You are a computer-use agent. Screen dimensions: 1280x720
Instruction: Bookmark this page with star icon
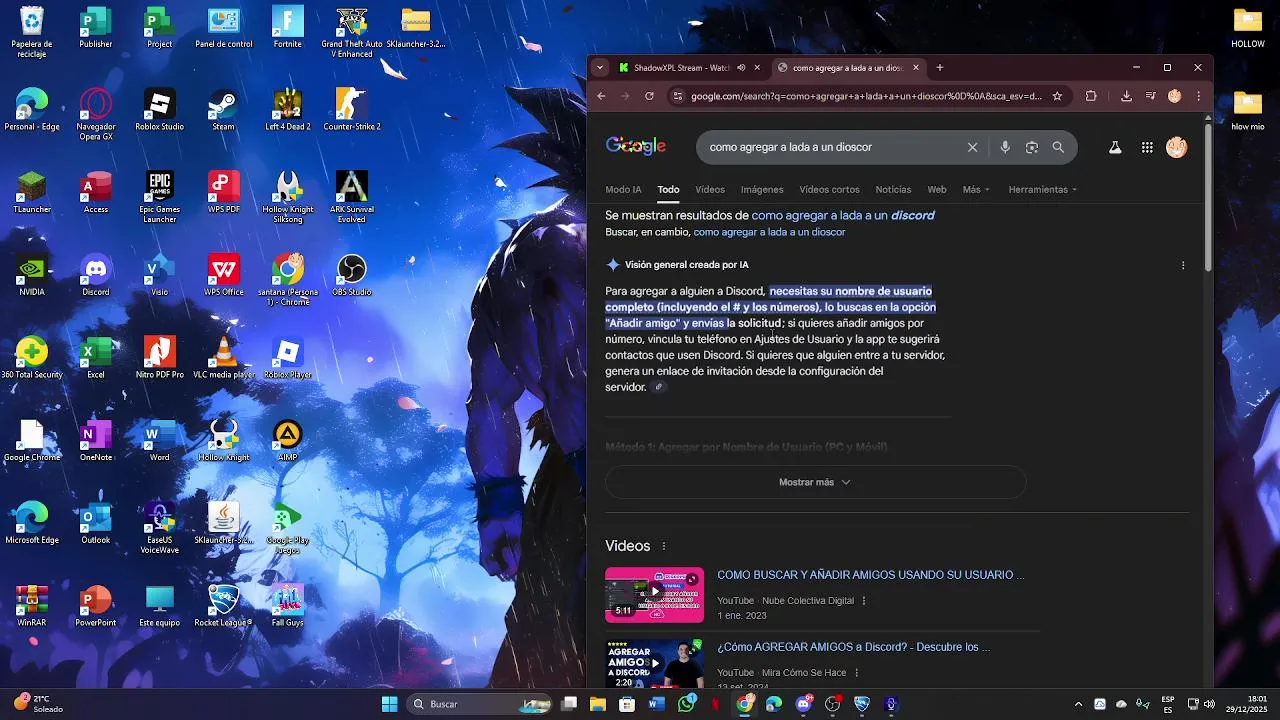1057,96
